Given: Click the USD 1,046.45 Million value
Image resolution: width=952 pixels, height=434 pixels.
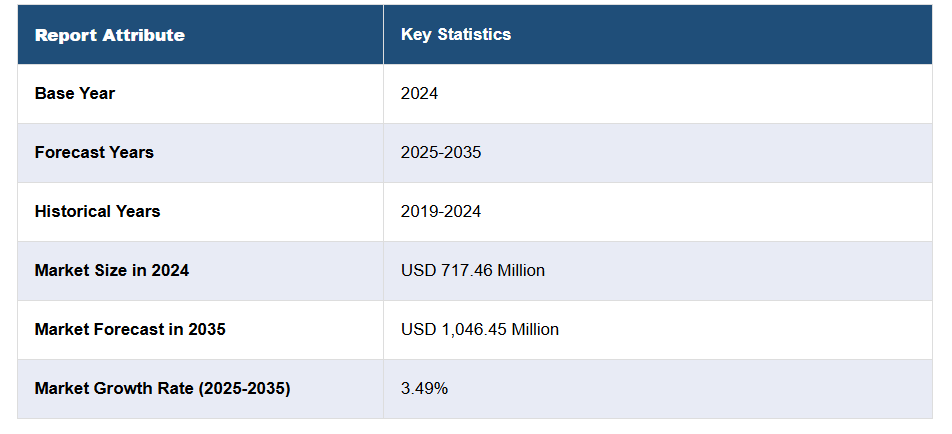Looking at the screenshot, I should click(x=480, y=329).
